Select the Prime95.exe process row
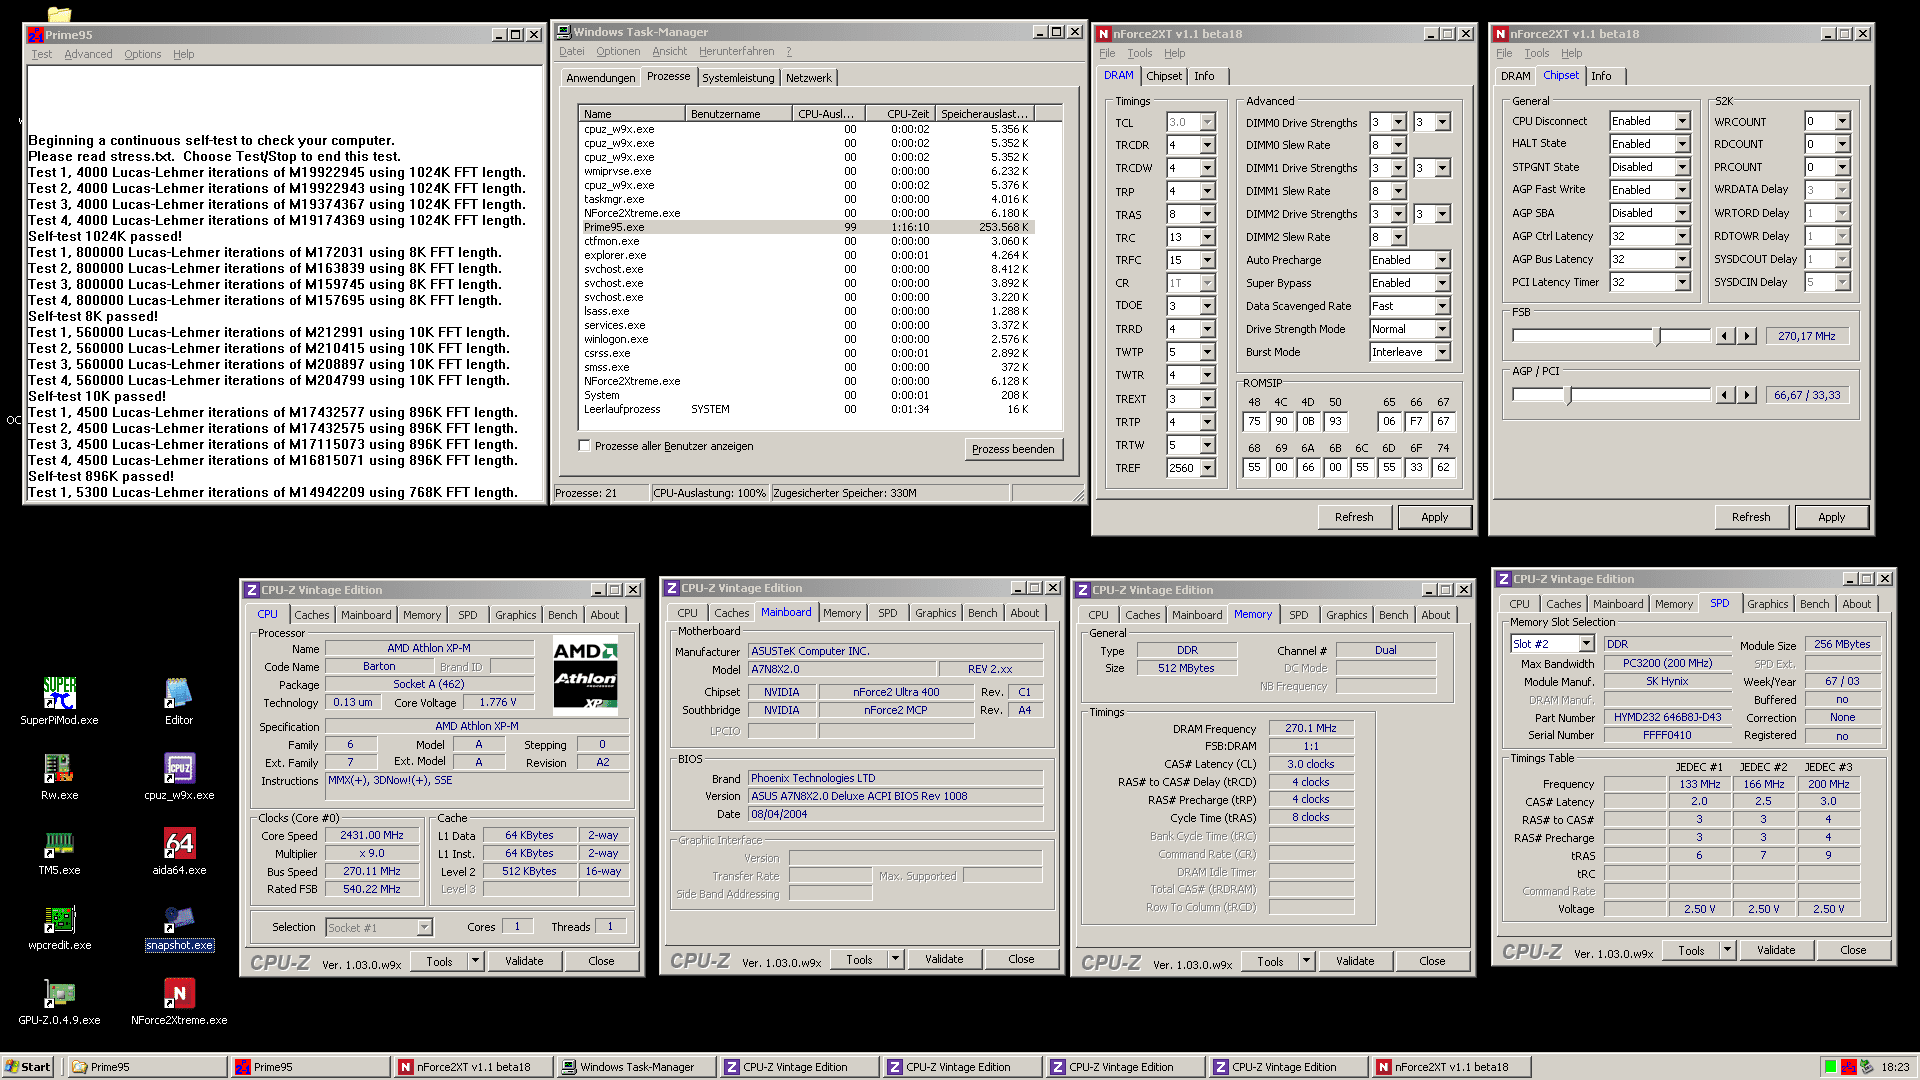The height and width of the screenshot is (1080, 1920). coord(806,227)
